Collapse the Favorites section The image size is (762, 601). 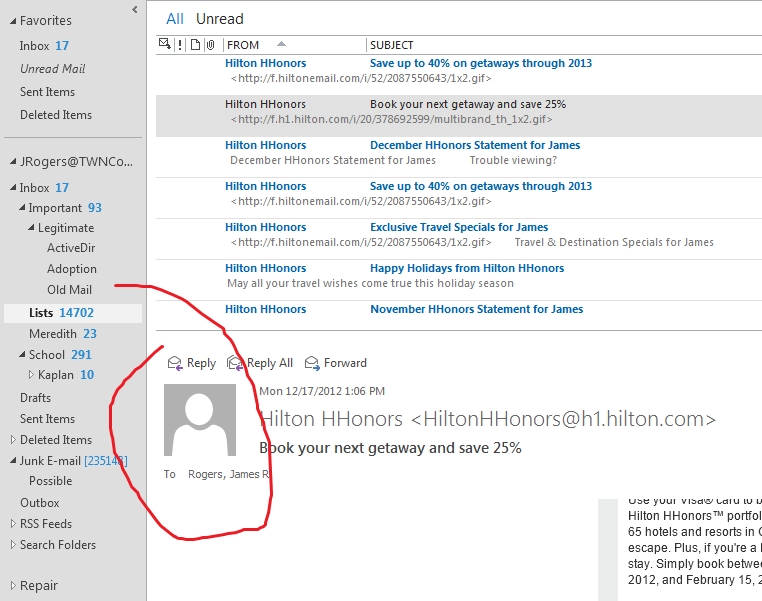click(x=13, y=21)
